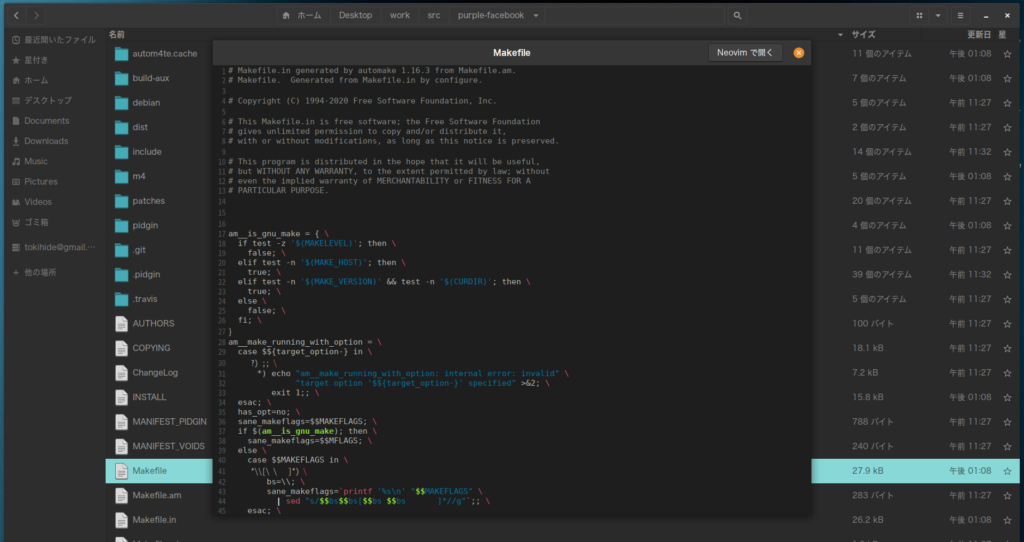
Task: Click the Neovim で開く button
Action: pos(744,53)
